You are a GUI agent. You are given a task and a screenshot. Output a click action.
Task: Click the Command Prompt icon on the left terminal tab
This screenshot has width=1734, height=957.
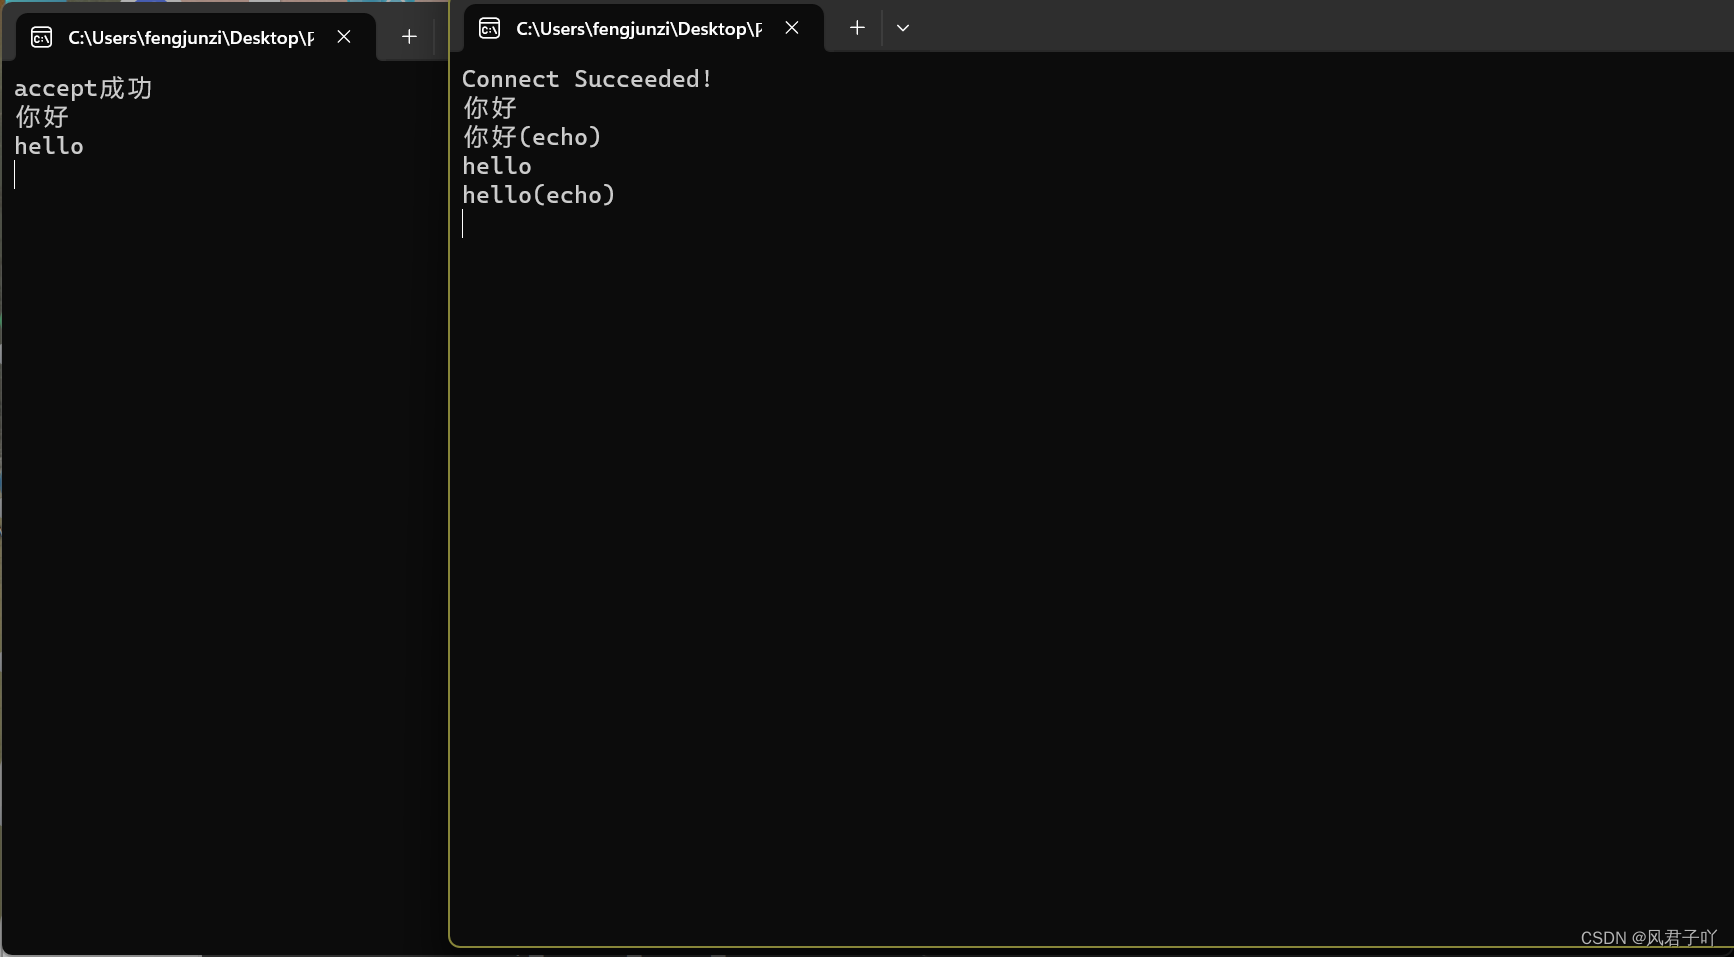(41, 36)
